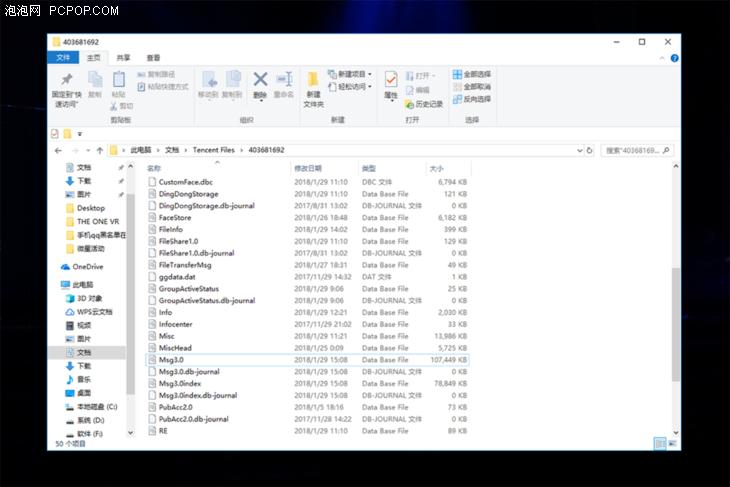Click the Rename (重命名) icon
This screenshot has height=487, width=730.
click(284, 79)
